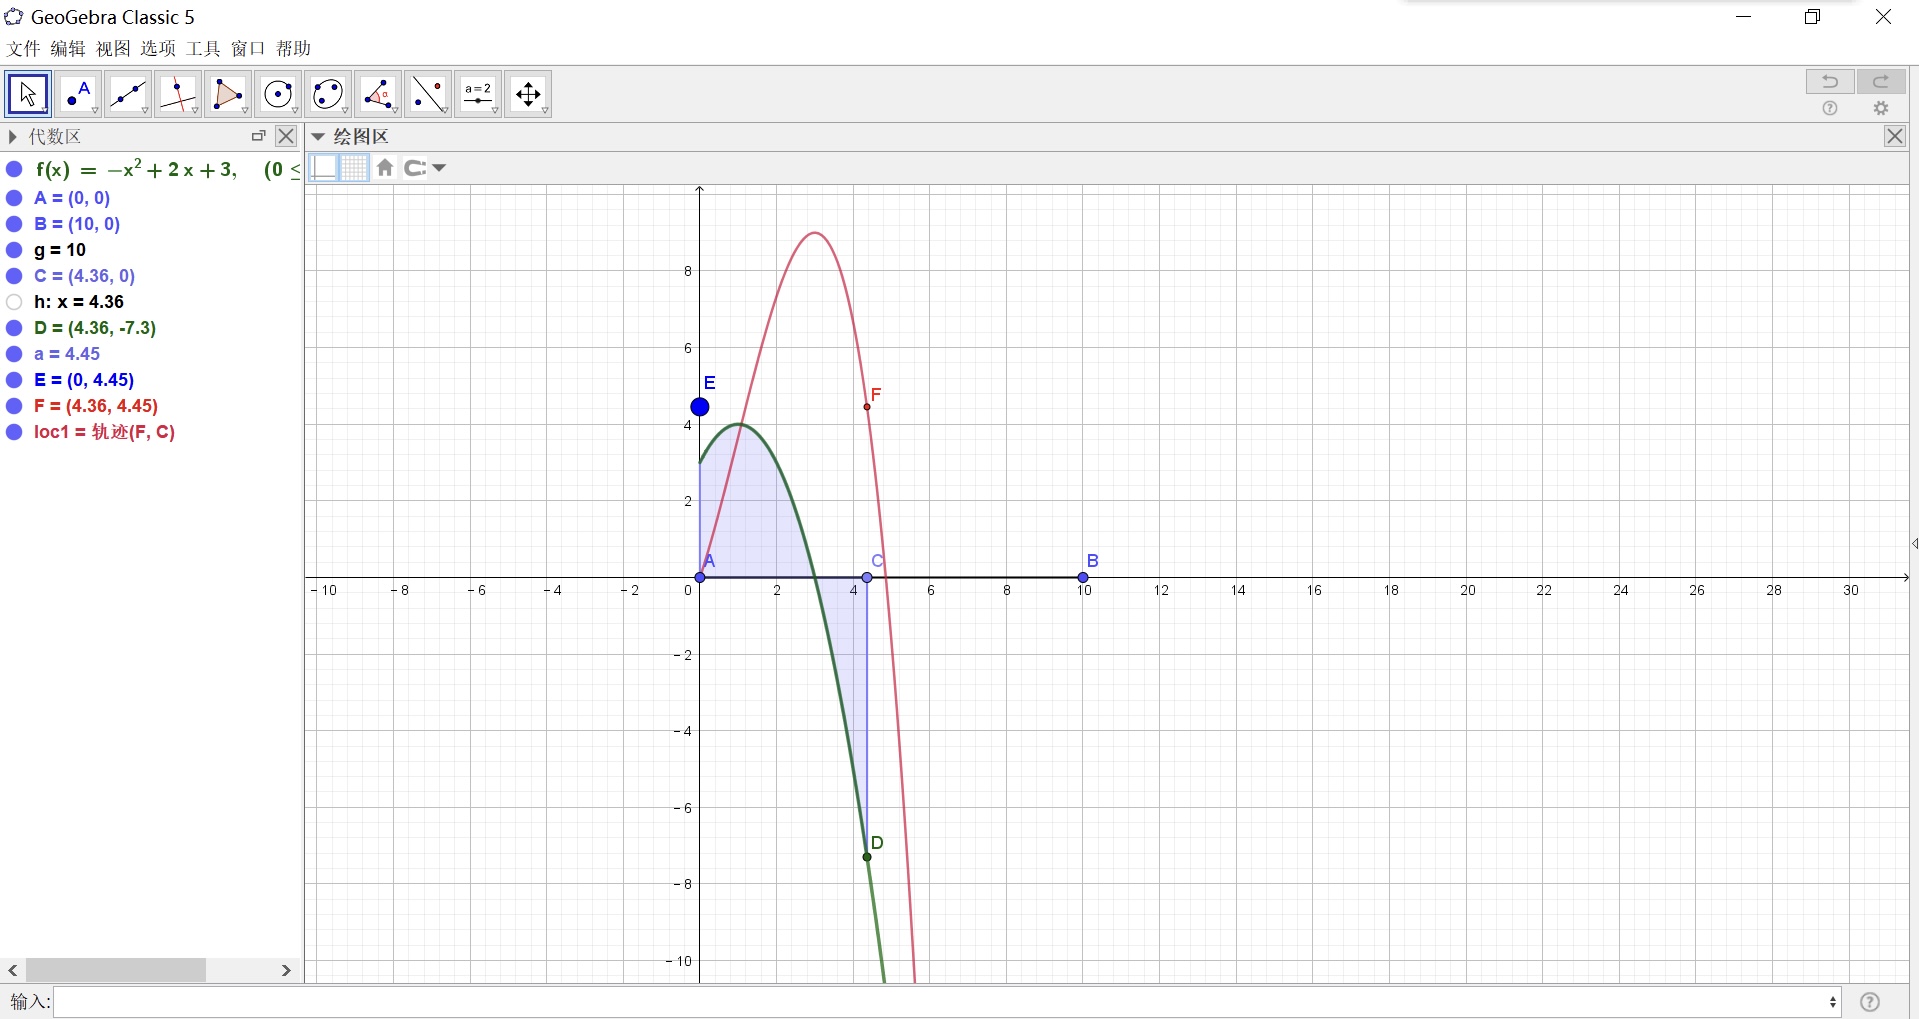Viewport: 1919px width, 1019px height.
Task: Select the Move Graphics View tool
Action: [x=528, y=94]
